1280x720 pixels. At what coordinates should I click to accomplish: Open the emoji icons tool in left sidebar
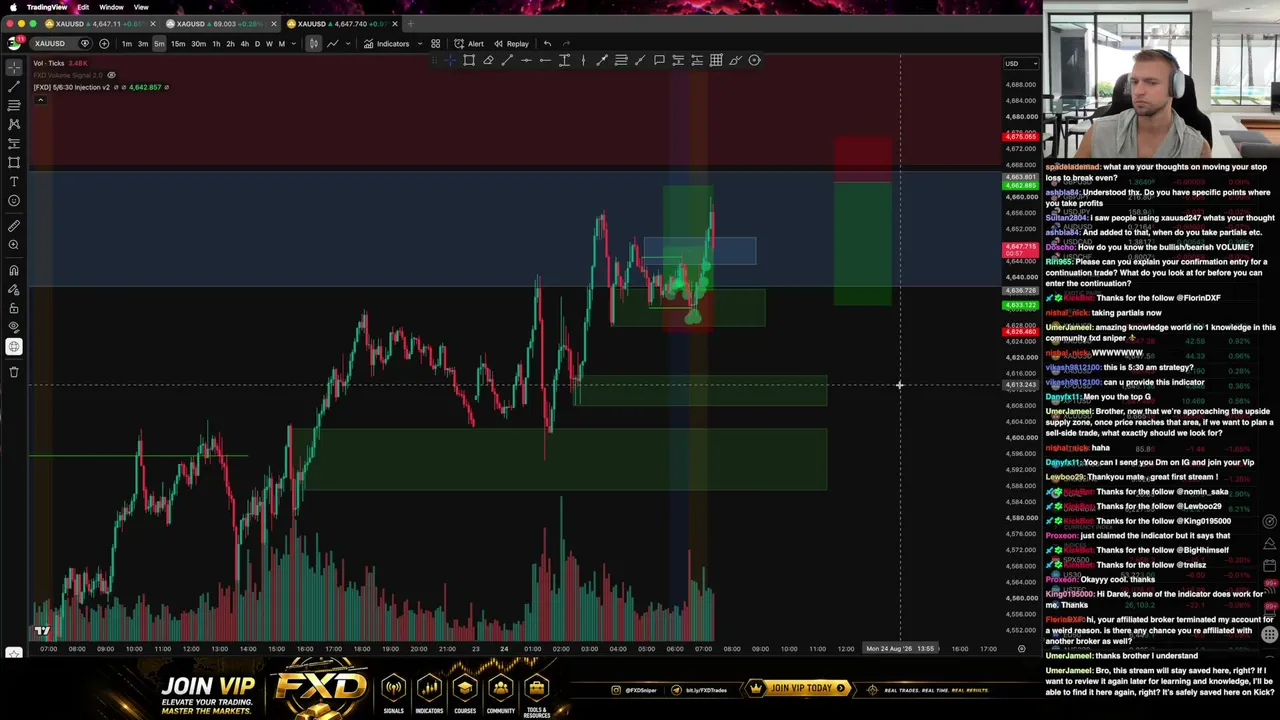14,200
